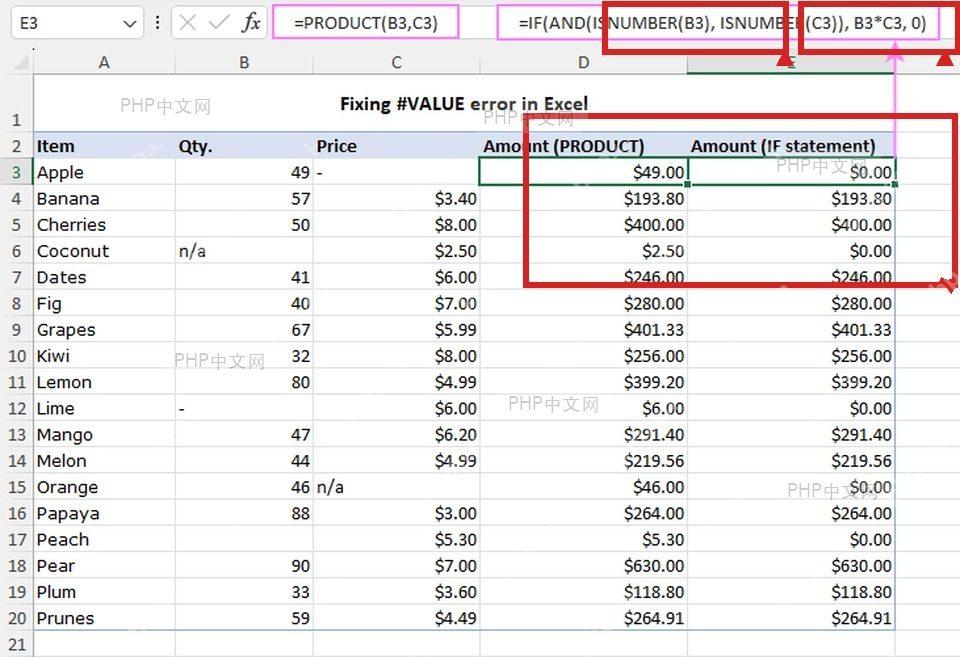Select the 'Fig' cell
The width and height of the screenshot is (960, 657).
point(104,303)
